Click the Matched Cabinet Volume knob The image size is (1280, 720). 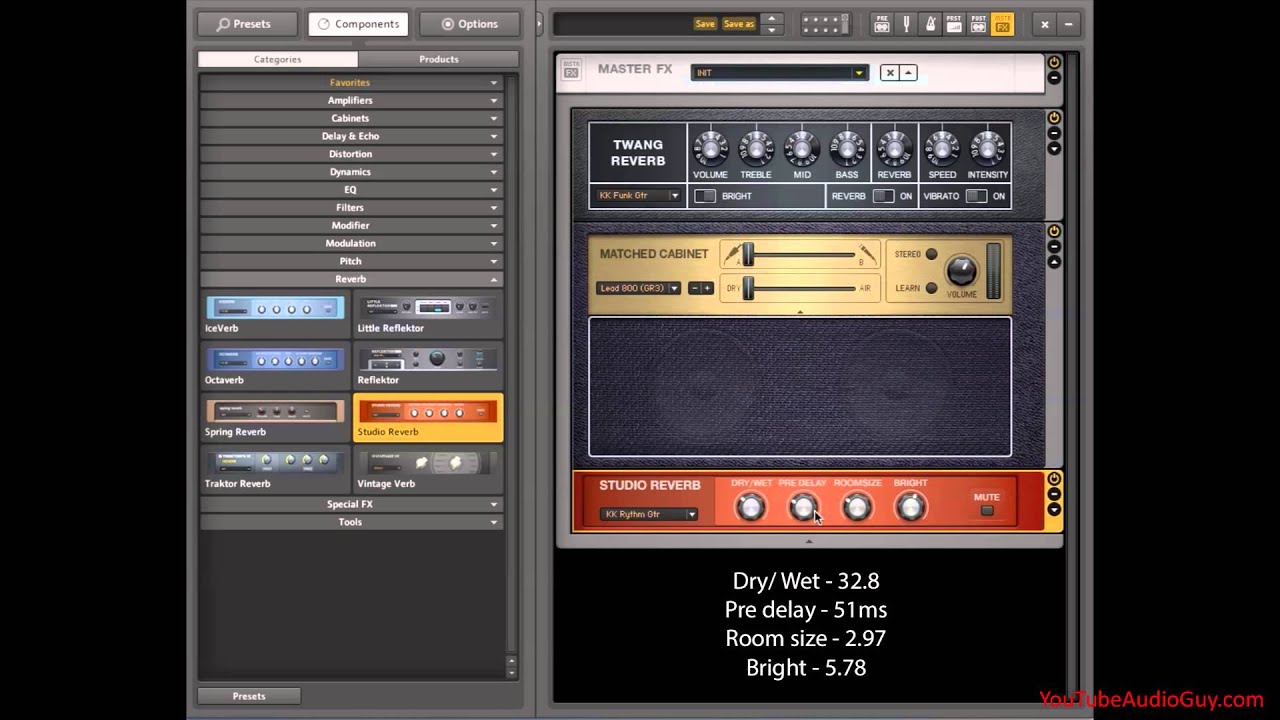pos(961,270)
